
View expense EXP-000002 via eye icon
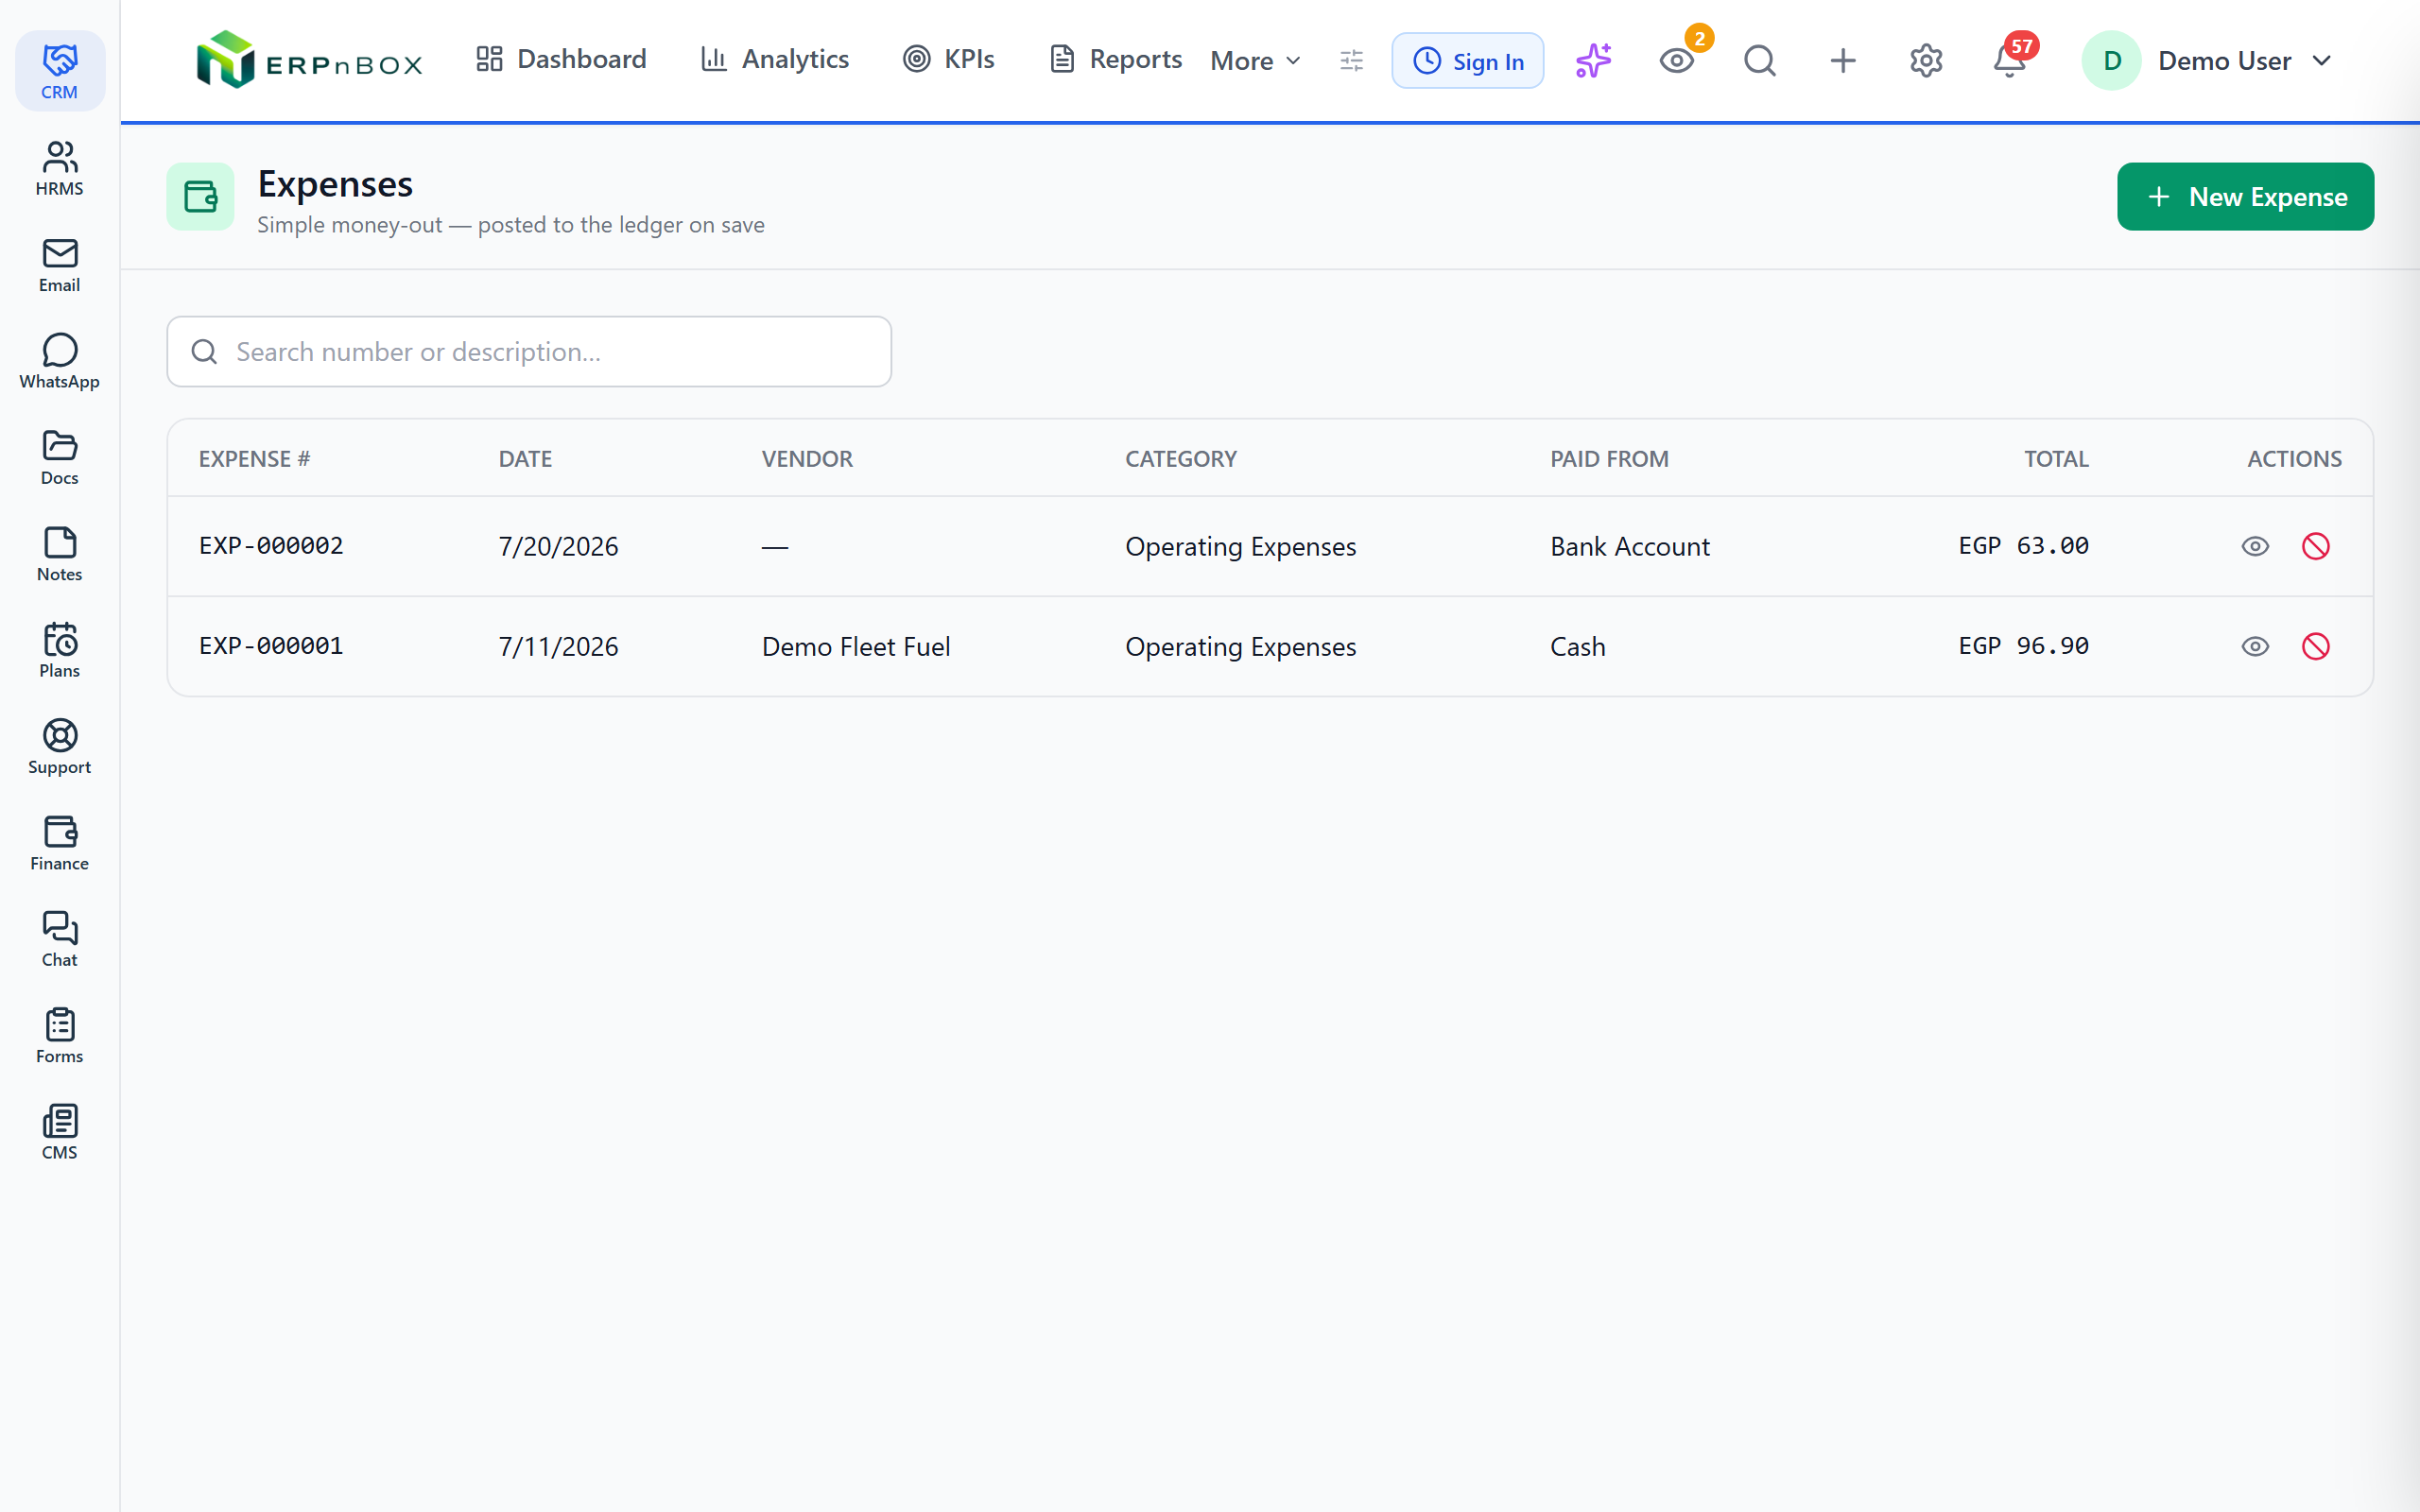click(2255, 546)
